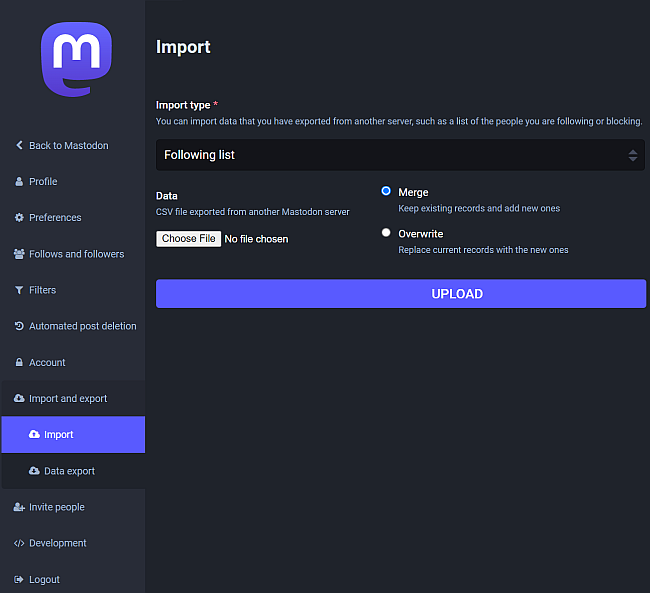Image resolution: width=650 pixels, height=593 pixels.
Task: Click the Overwrite option label
Action: 421,234
